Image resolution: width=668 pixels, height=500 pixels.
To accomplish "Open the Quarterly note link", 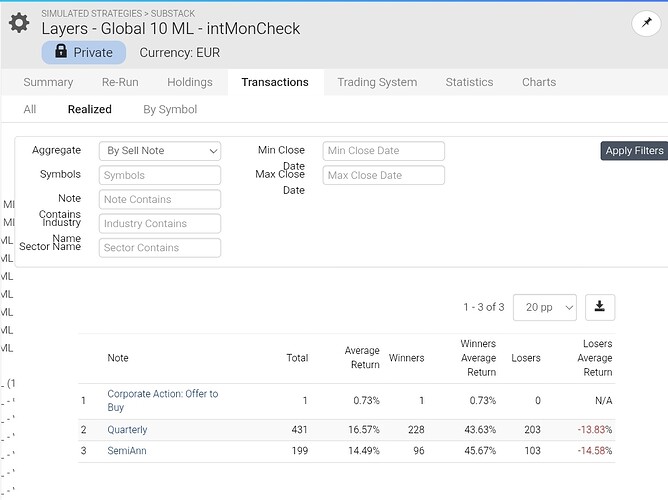I will click(x=127, y=430).
